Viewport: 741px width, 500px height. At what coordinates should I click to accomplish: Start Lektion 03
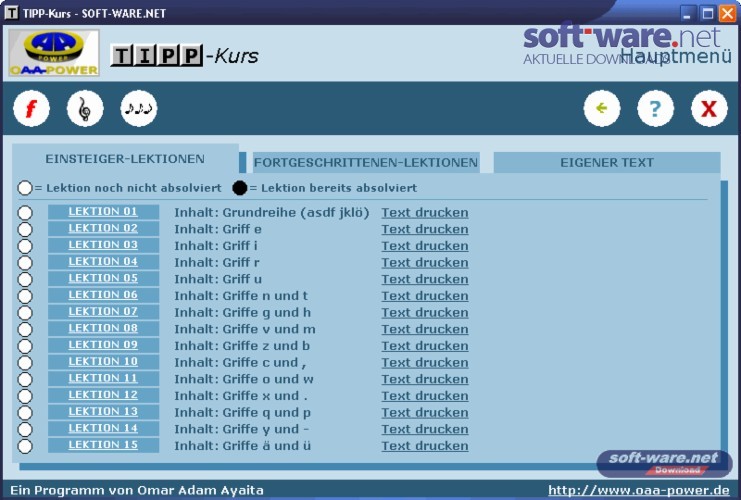click(103, 245)
